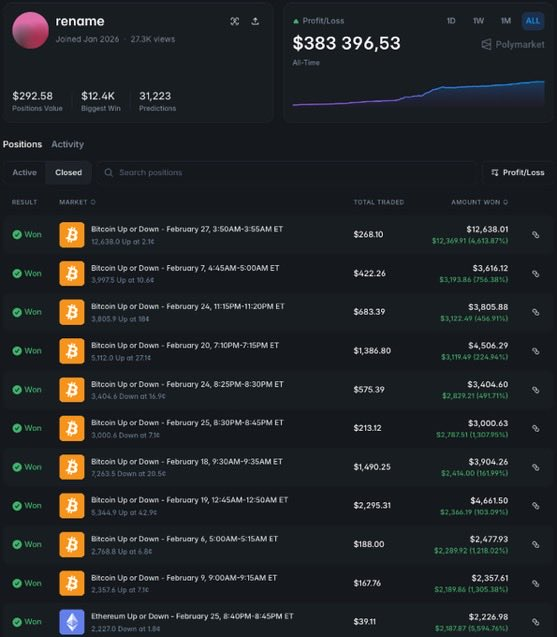Viewport: 557px width, 637px height.
Task: Open Bitcoin Up or Down February 27, 3:50AM market
Action: click(187, 229)
